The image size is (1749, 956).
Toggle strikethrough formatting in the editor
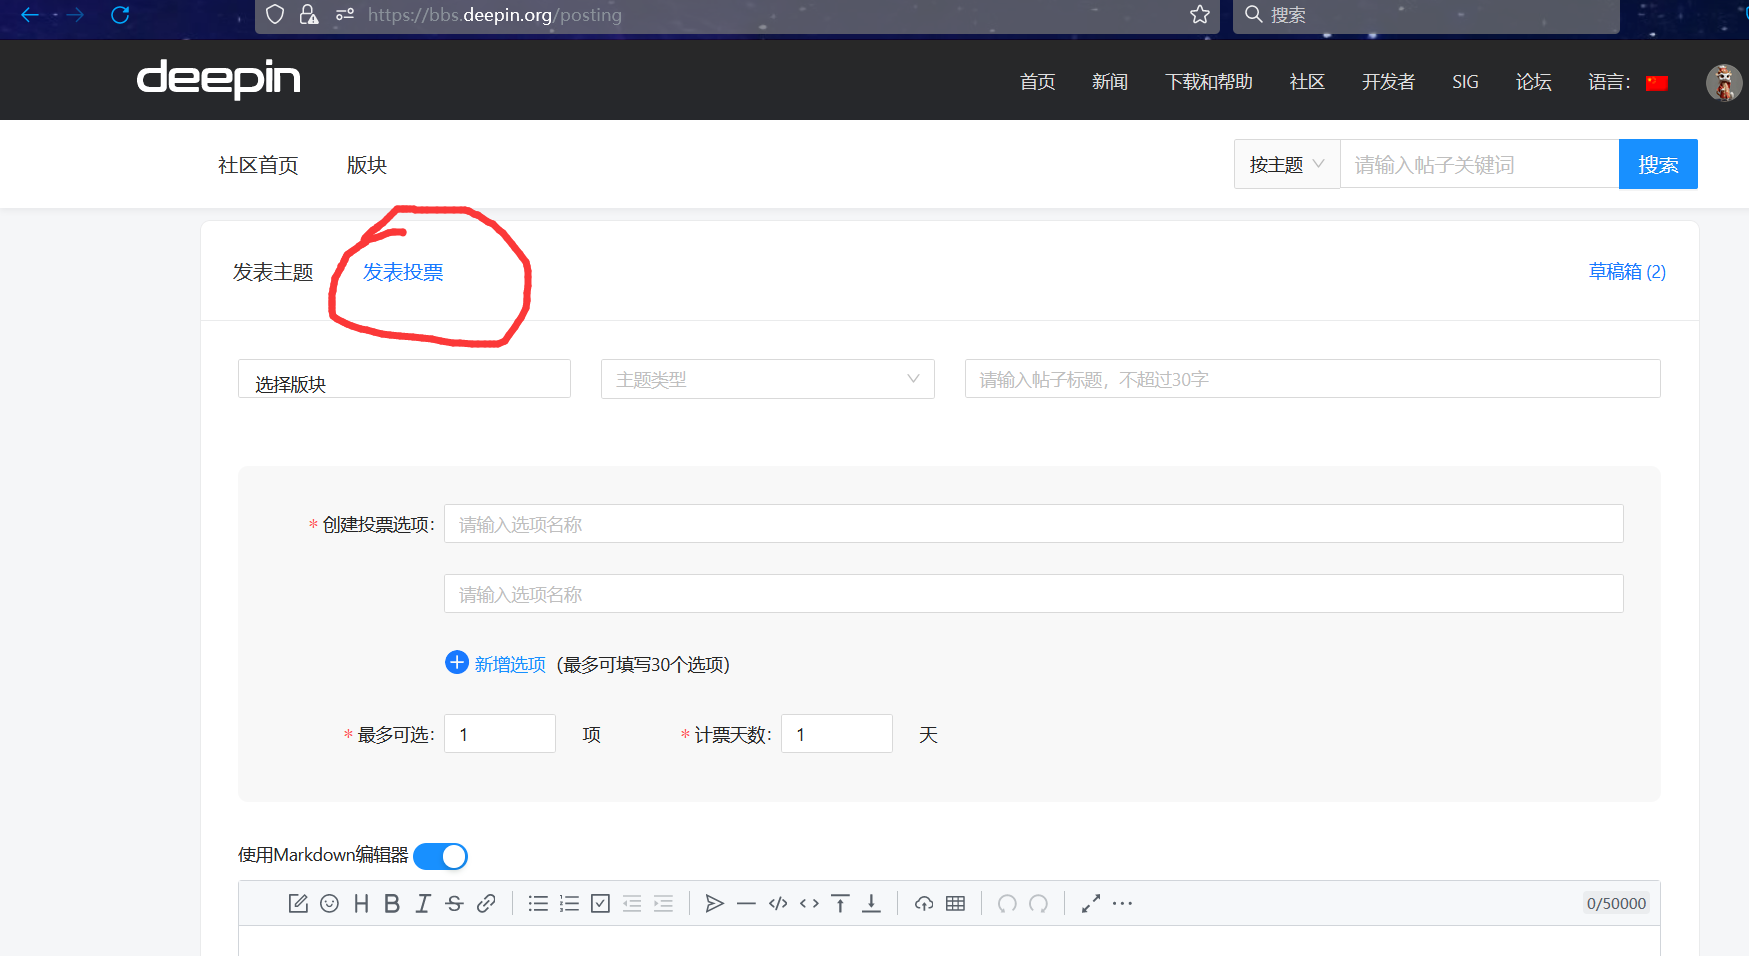tap(454, 903)
